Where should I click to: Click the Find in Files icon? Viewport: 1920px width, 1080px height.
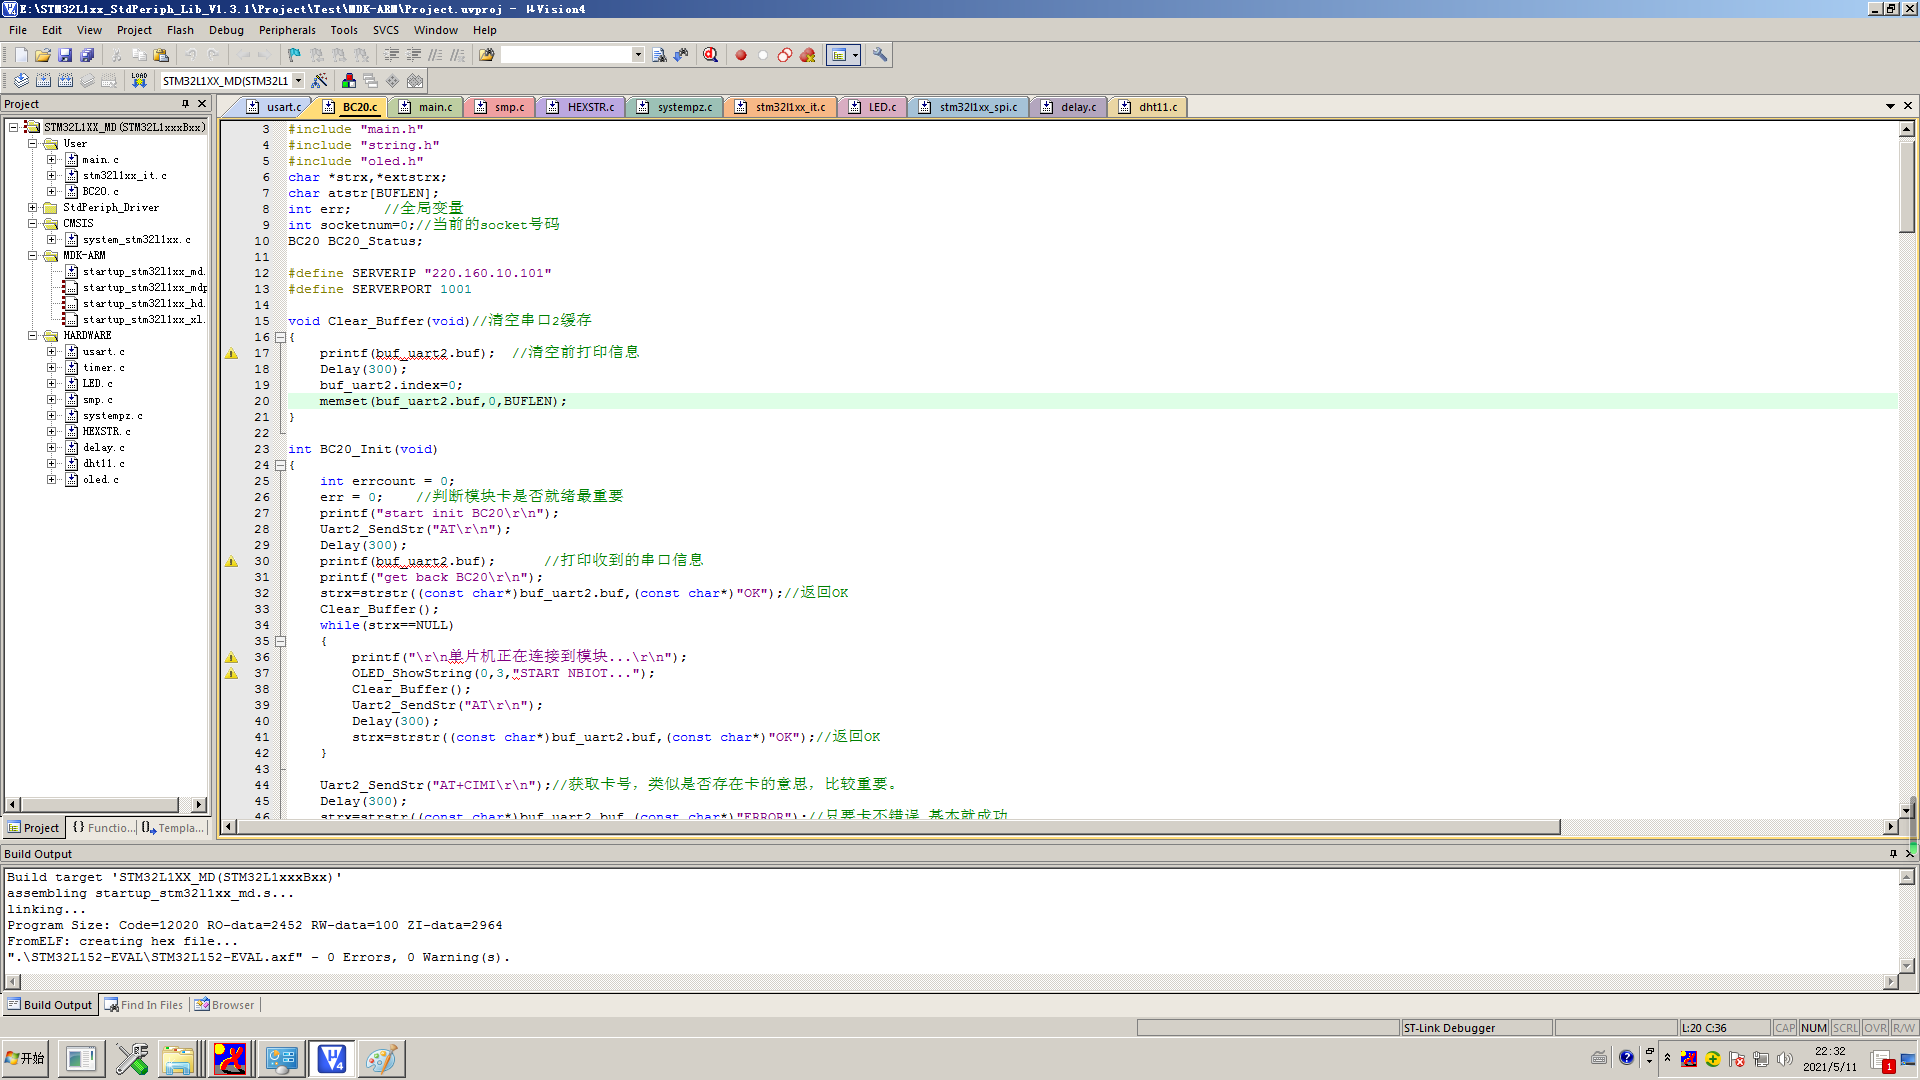(659, 55)
